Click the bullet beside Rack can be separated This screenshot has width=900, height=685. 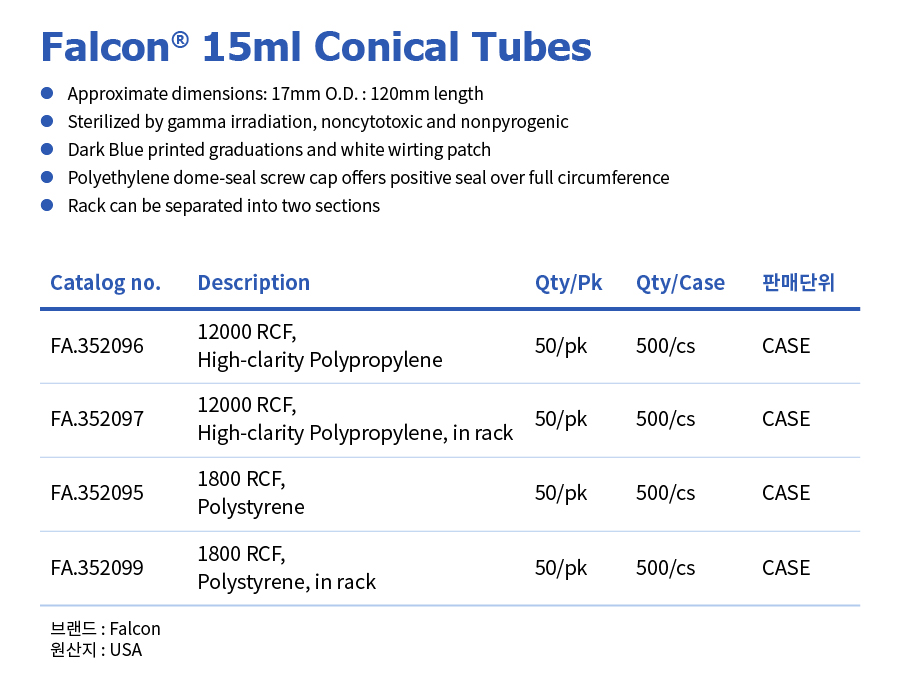(47, 206)
